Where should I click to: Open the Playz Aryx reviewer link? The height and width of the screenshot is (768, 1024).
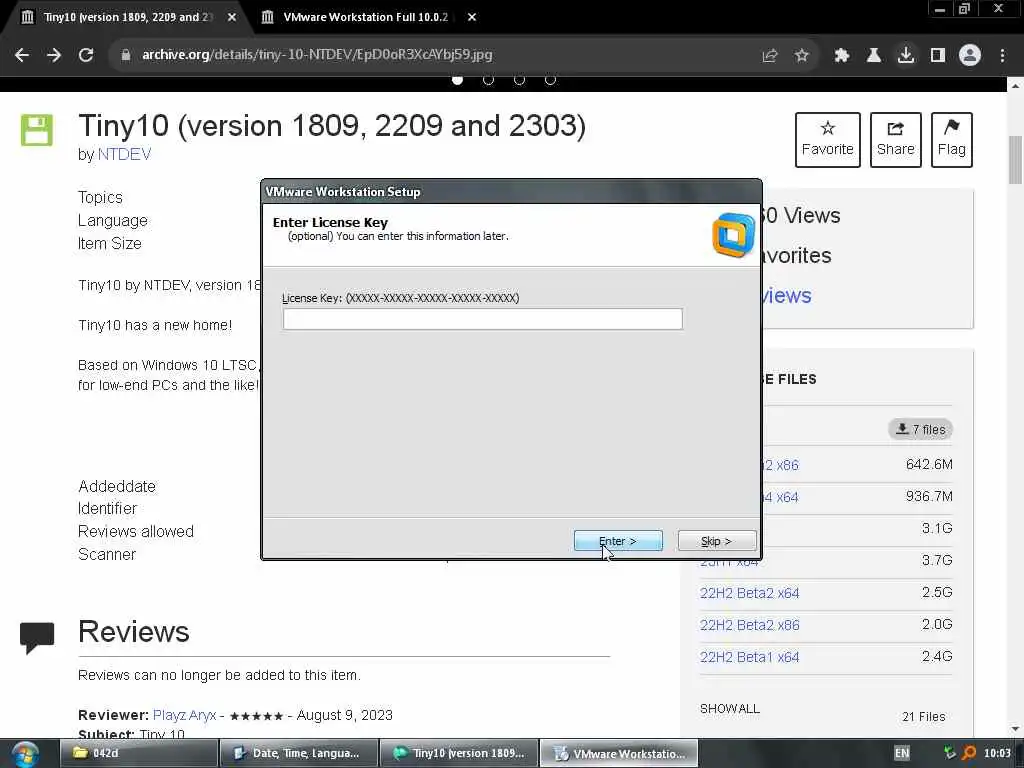[184, 715]
